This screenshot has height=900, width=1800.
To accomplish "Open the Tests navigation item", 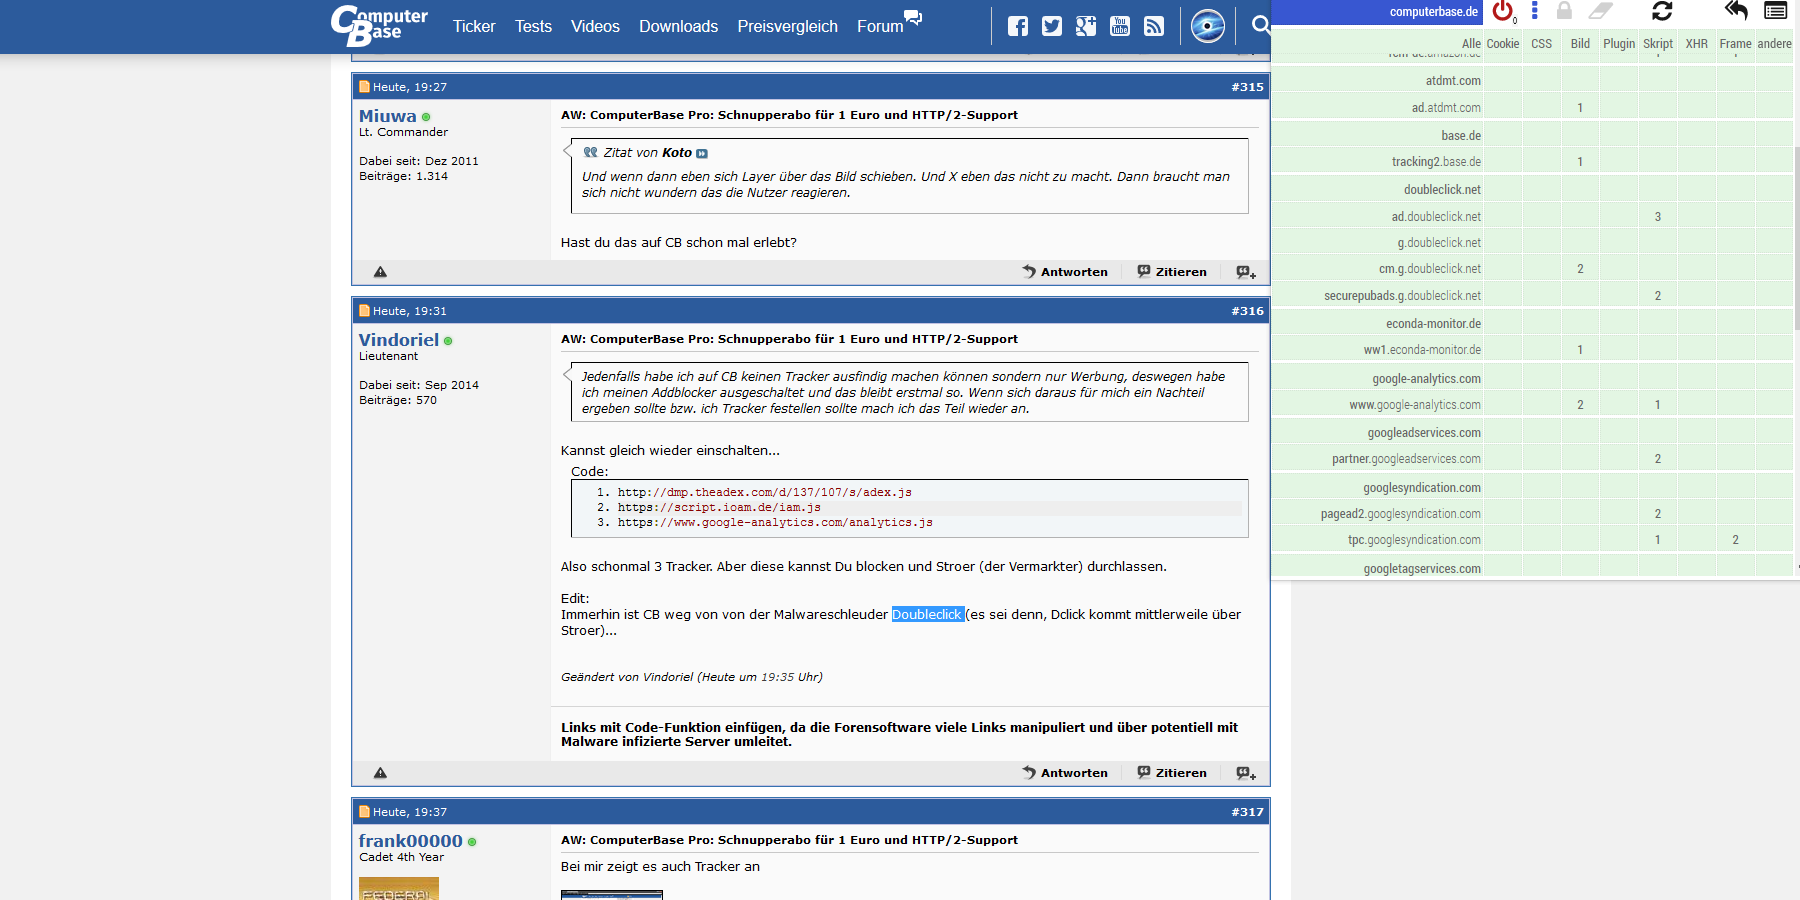I will [533, 27].
